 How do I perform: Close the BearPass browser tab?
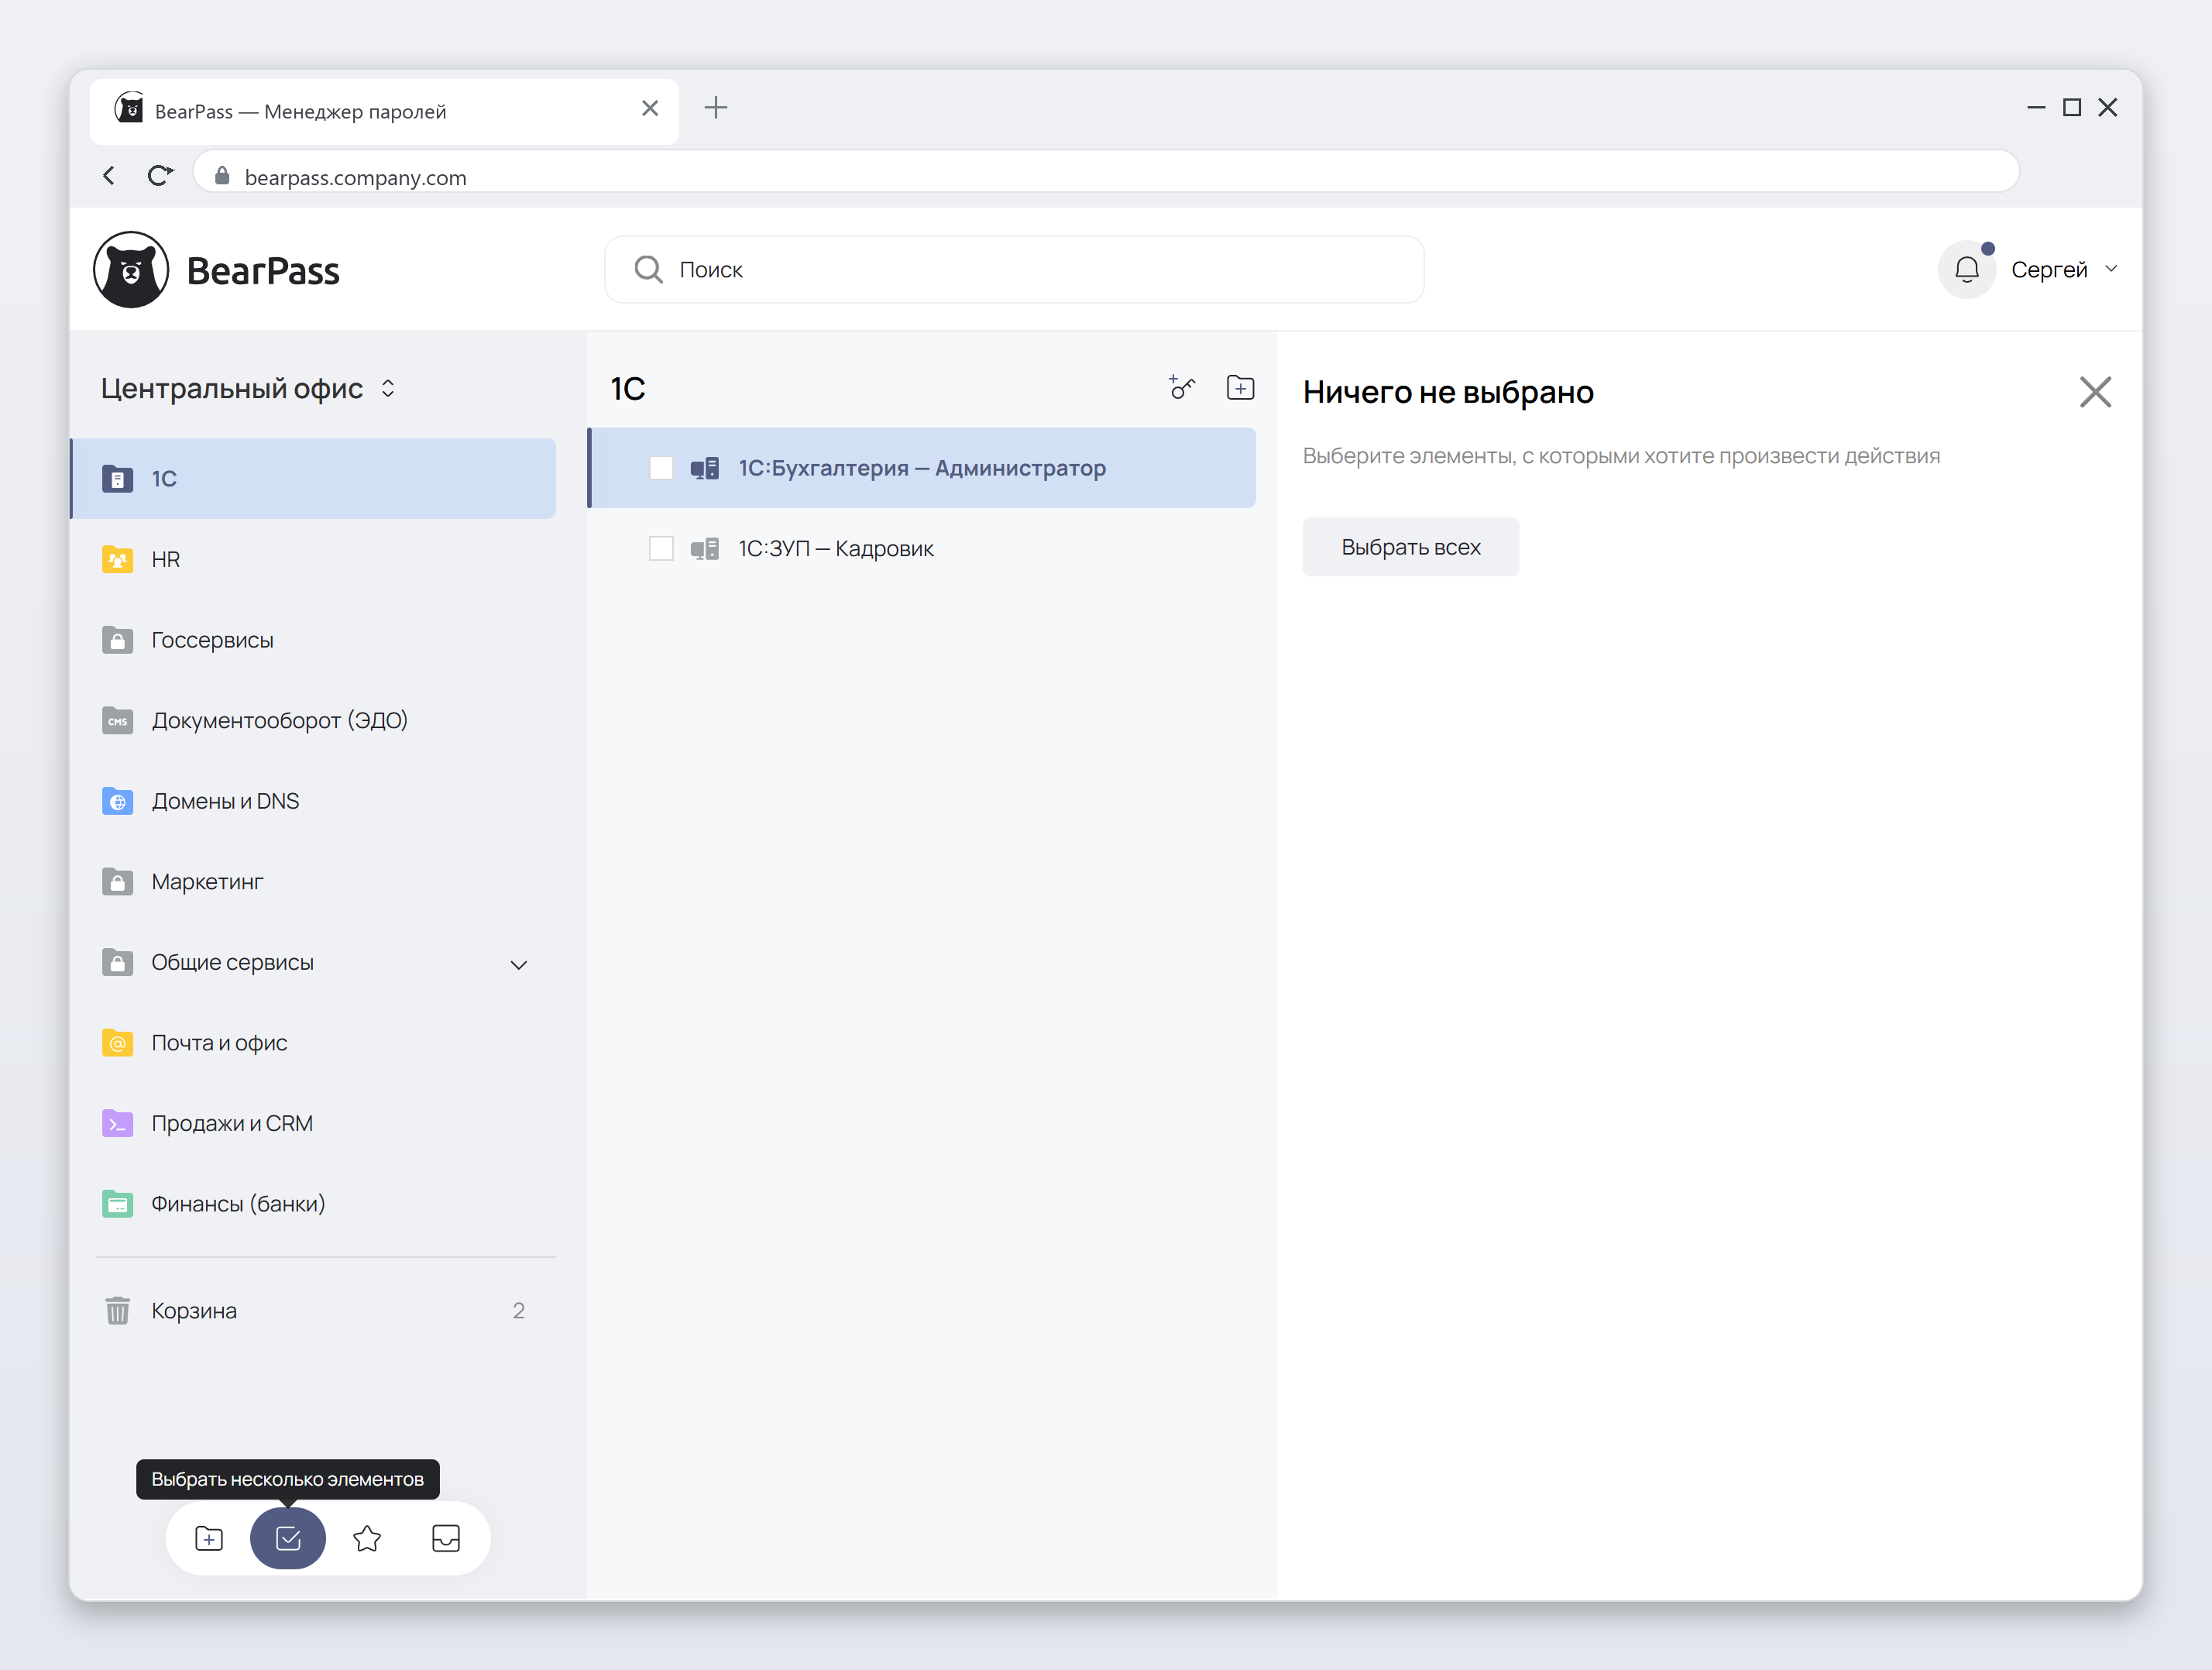pos(650,108)
